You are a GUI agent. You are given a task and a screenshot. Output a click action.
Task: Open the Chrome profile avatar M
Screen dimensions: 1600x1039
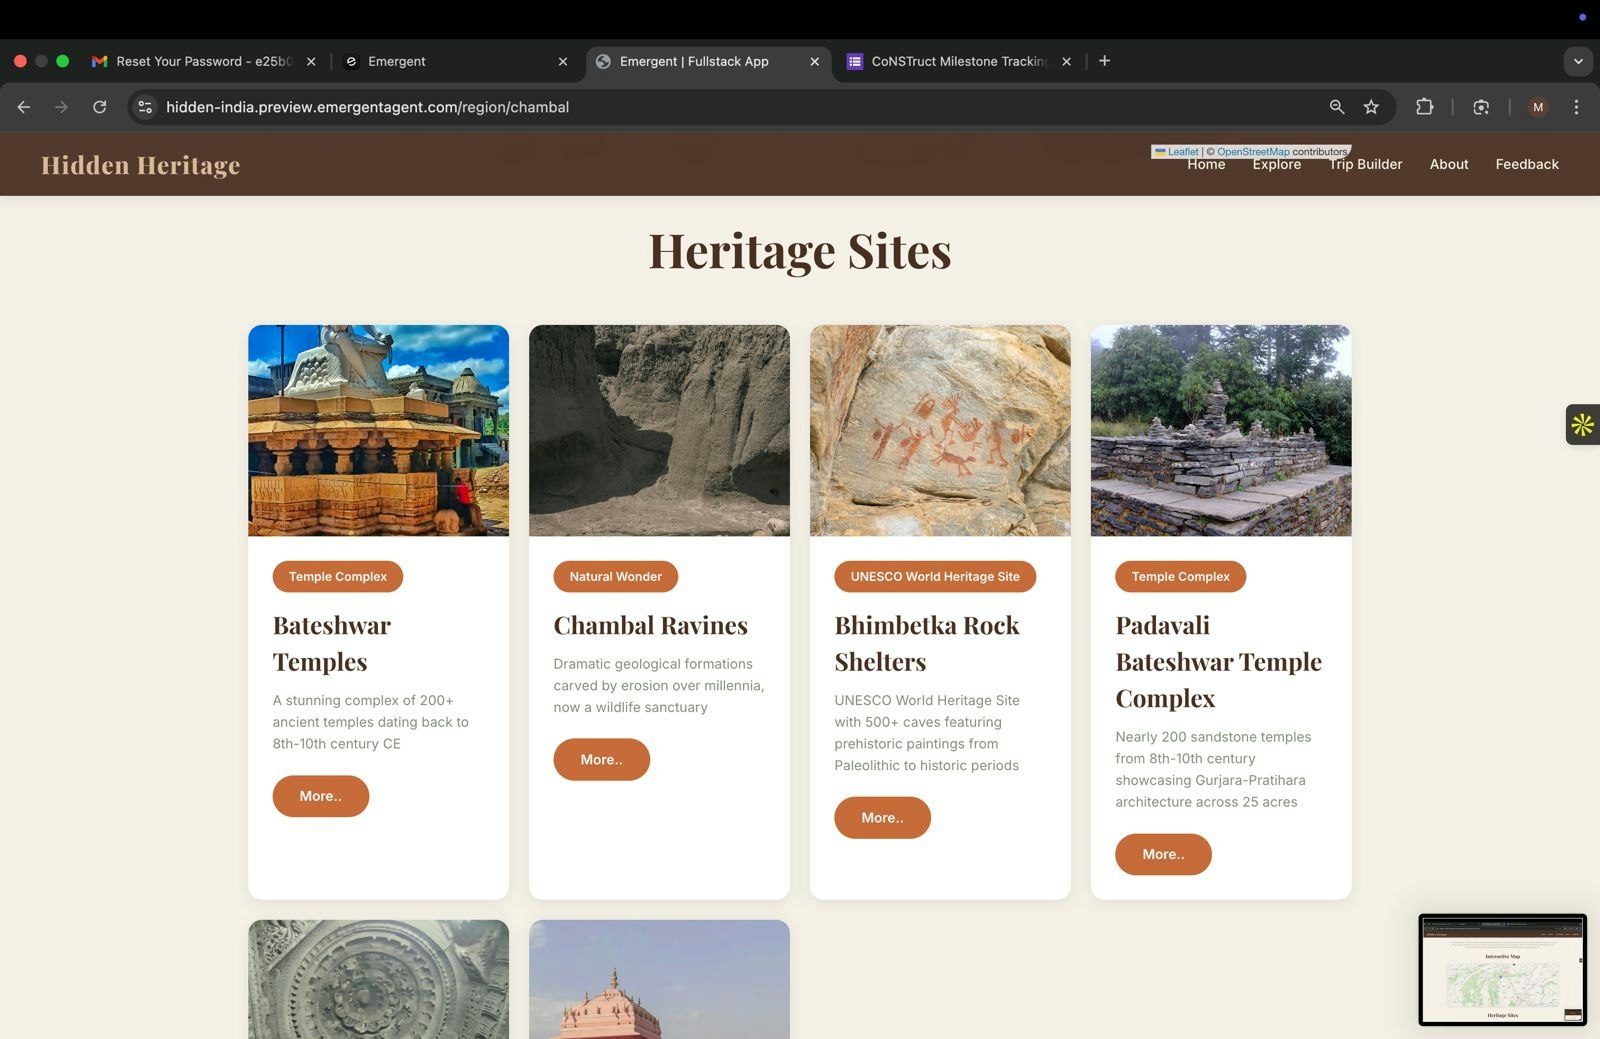(1537, 107)
